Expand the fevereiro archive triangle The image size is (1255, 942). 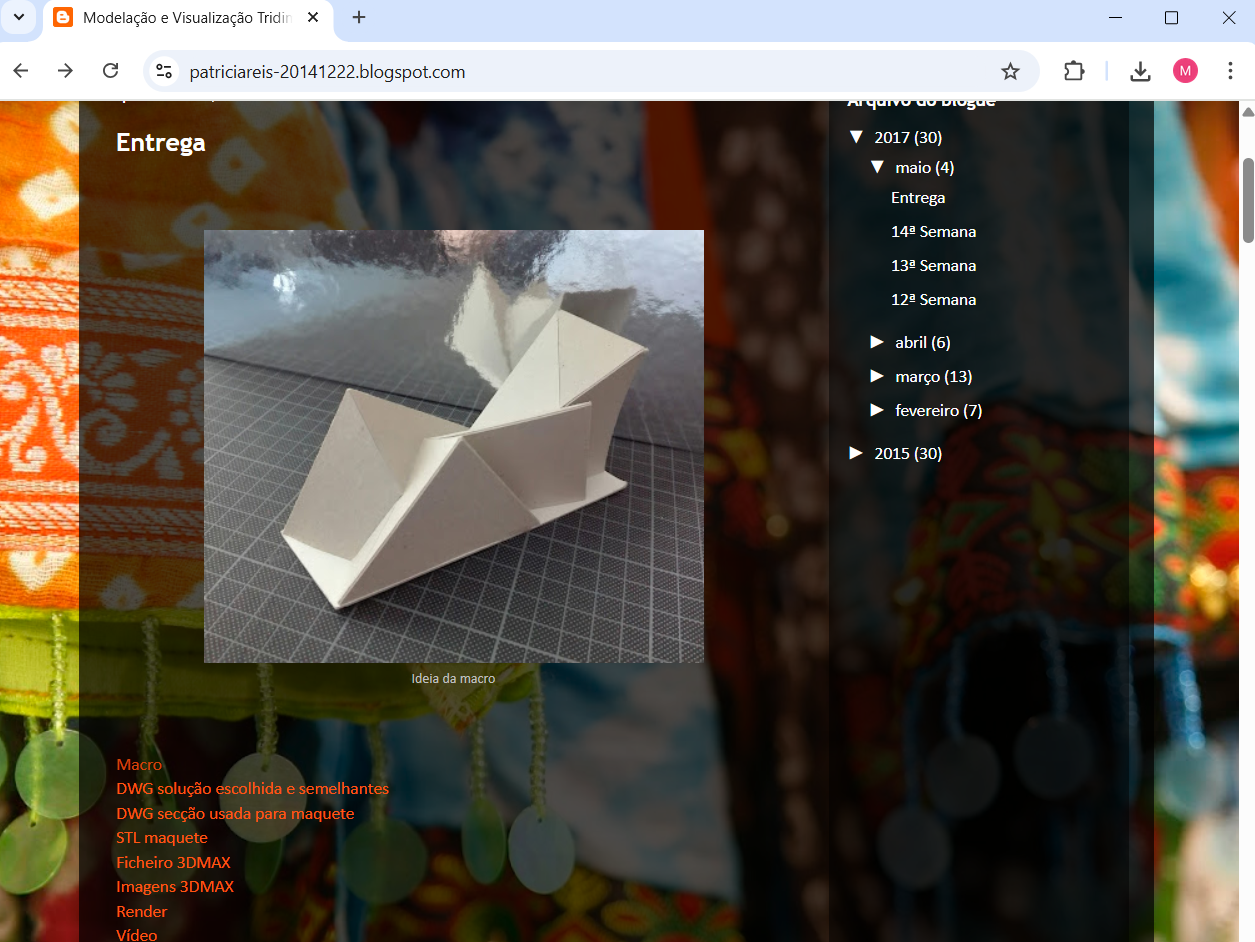[877, 410]
